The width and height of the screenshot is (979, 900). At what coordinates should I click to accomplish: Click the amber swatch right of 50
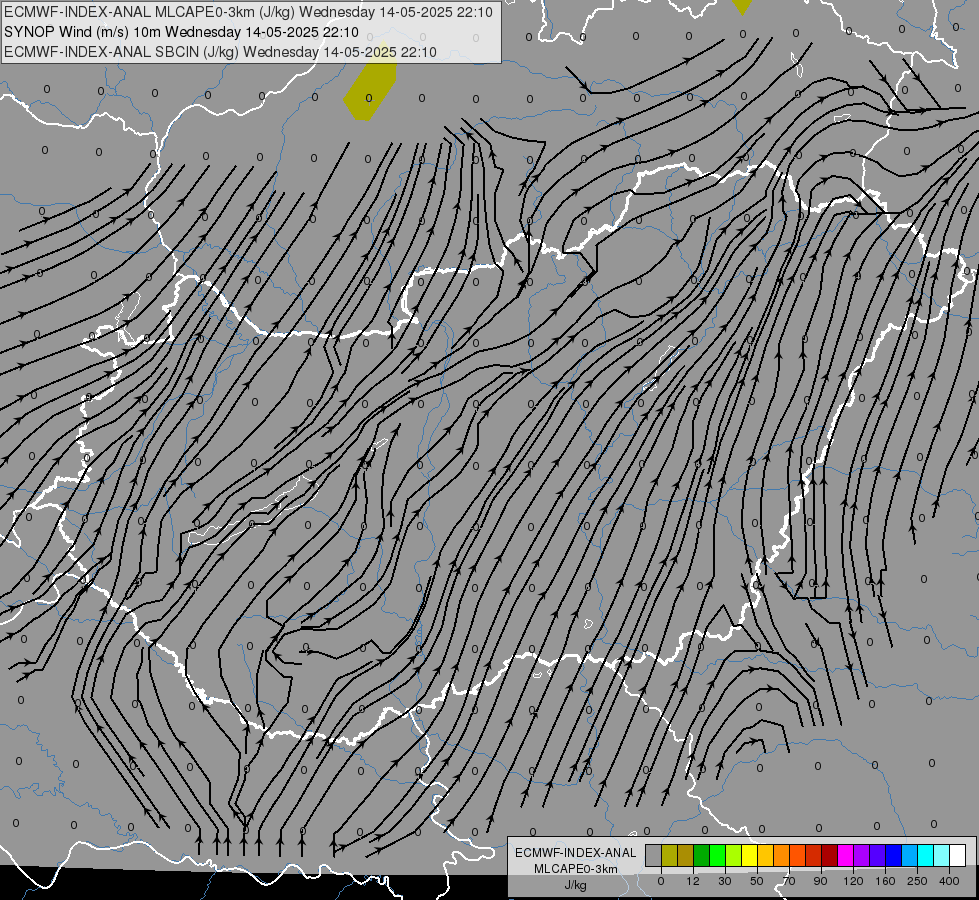(x=765, y=856)
